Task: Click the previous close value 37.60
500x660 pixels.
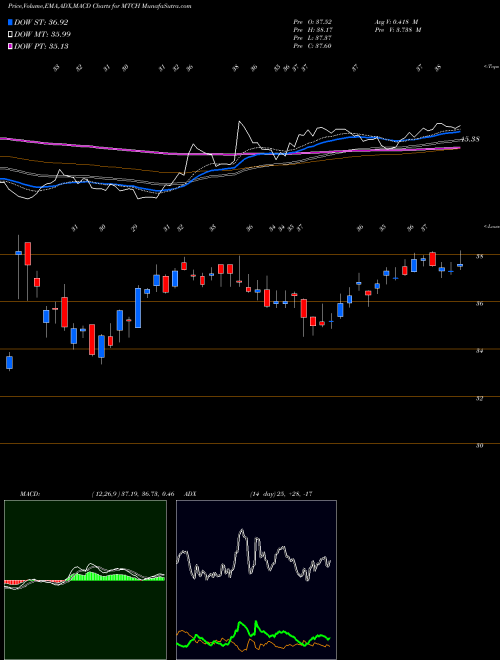Action: [x=322, y=46]
